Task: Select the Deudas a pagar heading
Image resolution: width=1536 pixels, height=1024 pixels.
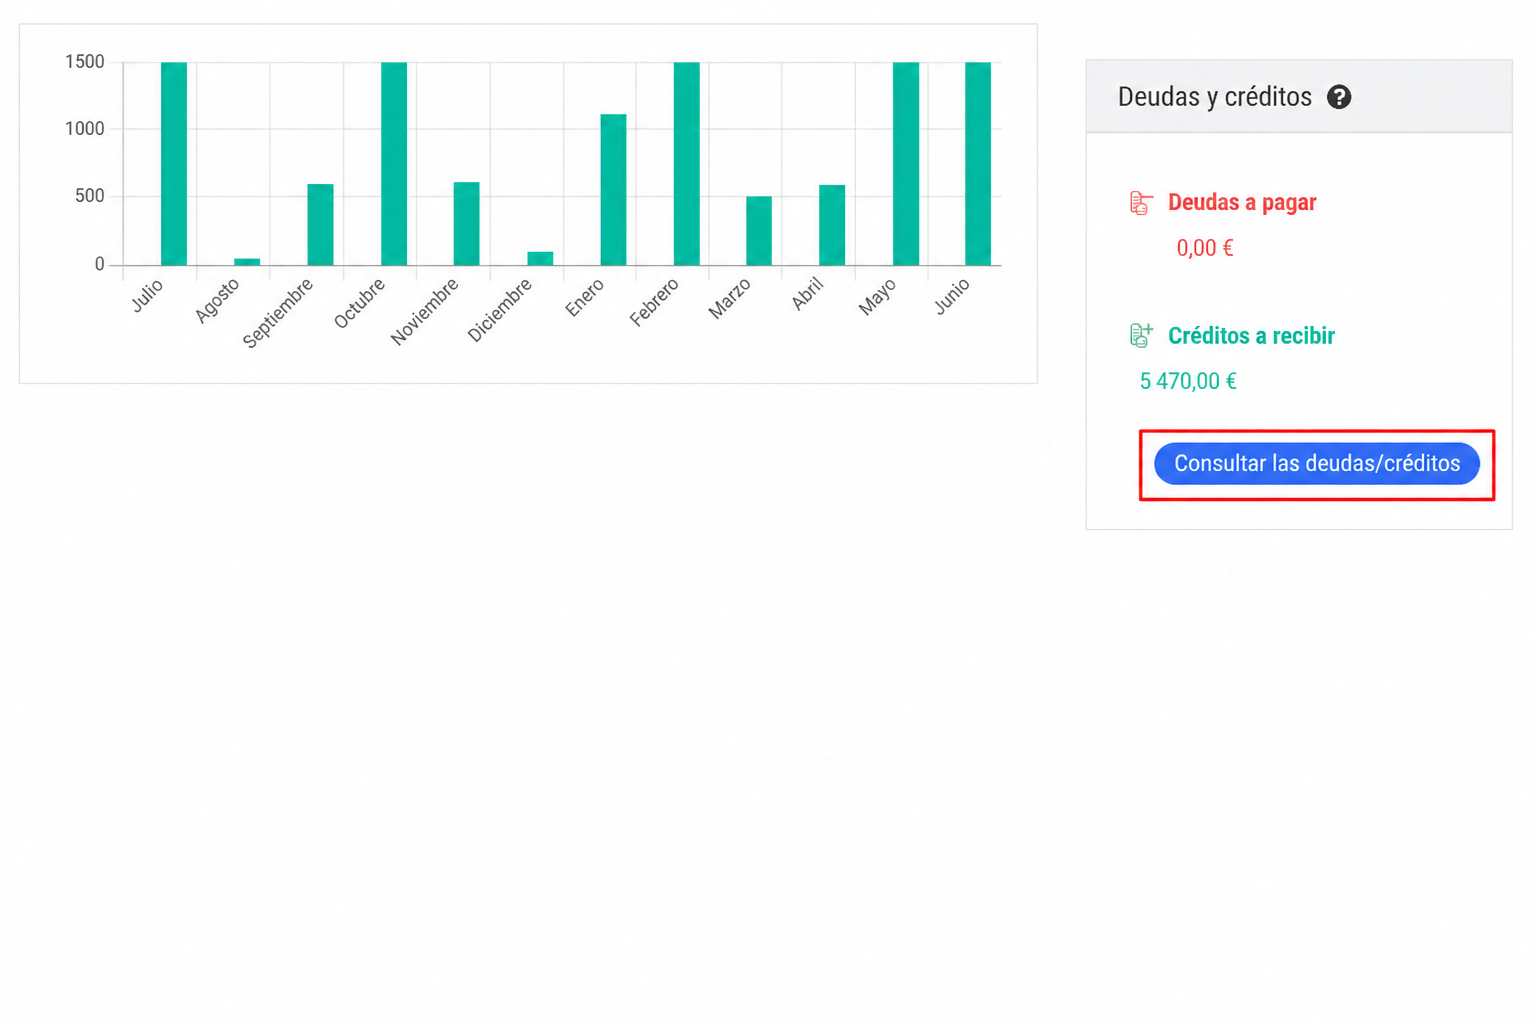Action: tap(1242, 202)
